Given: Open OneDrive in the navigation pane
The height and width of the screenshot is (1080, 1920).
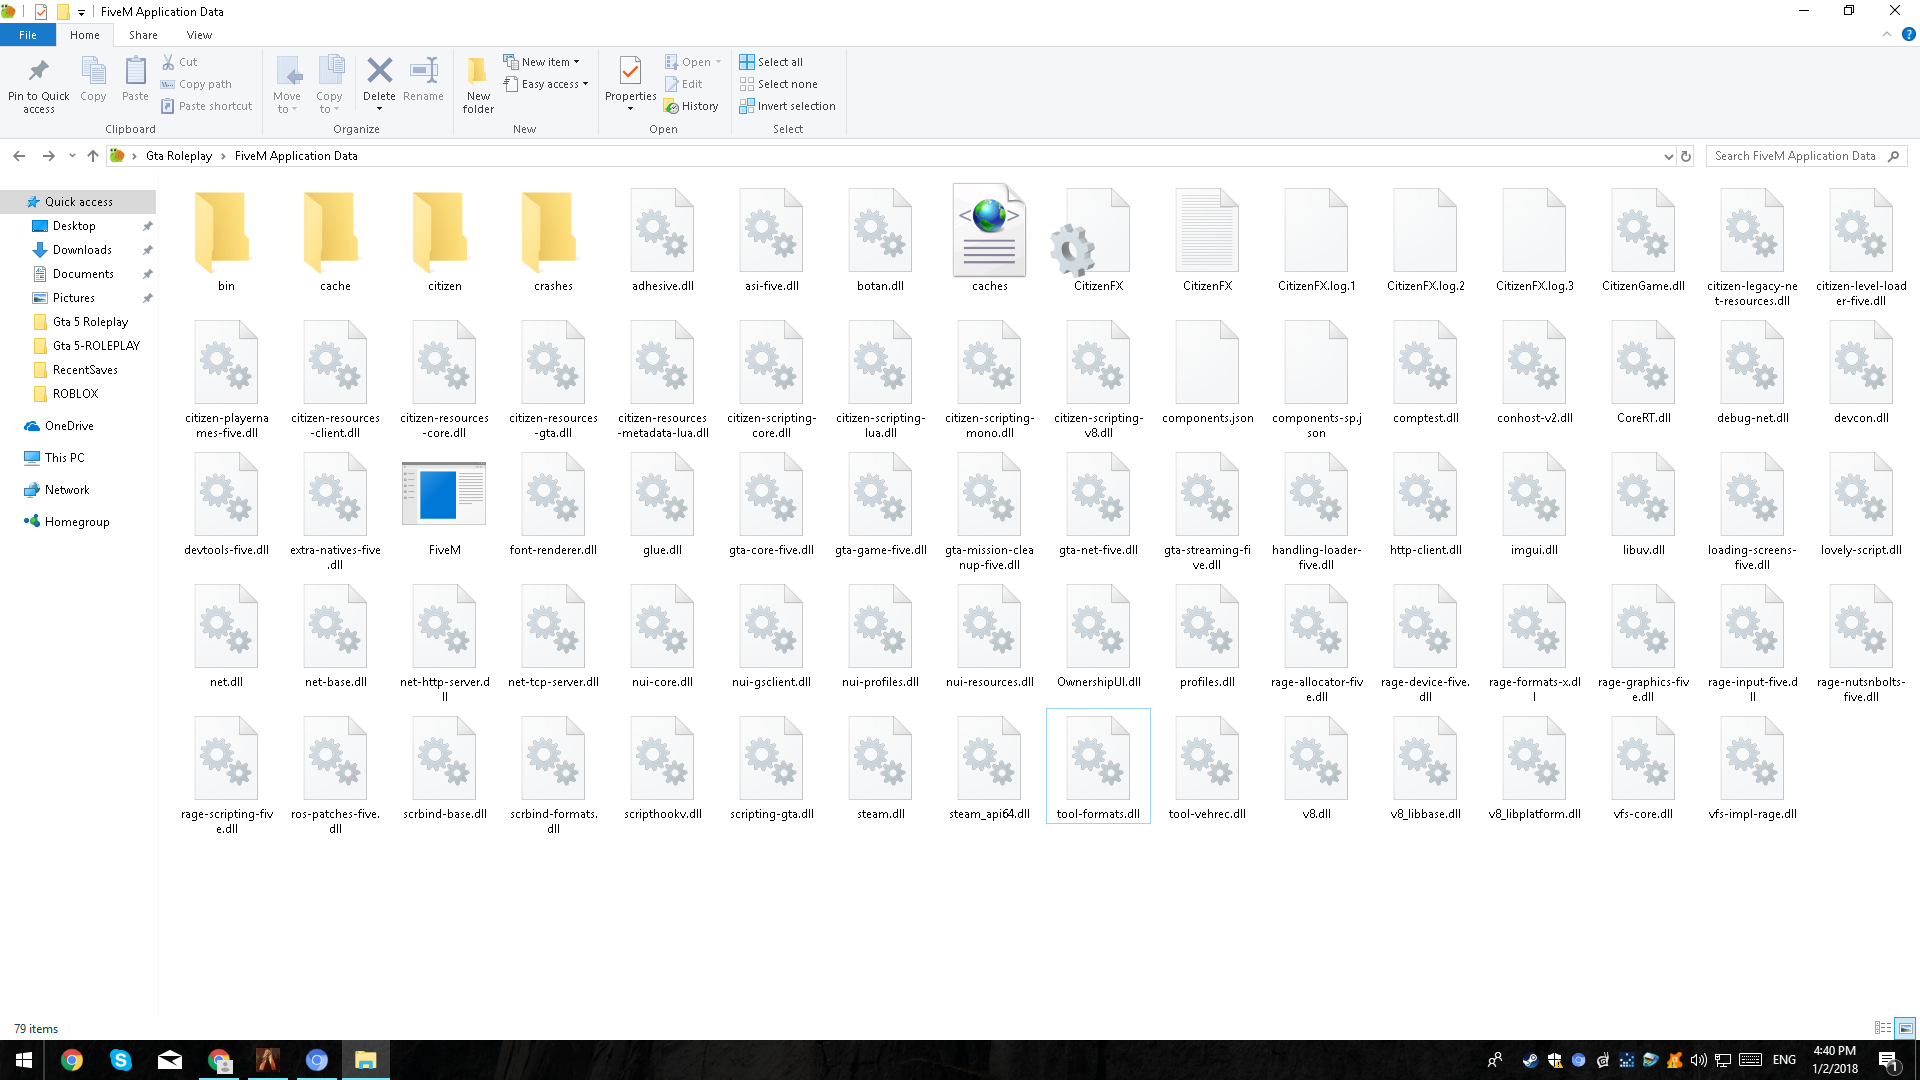Looking at the screenshot, I should (x=69, y=426).
